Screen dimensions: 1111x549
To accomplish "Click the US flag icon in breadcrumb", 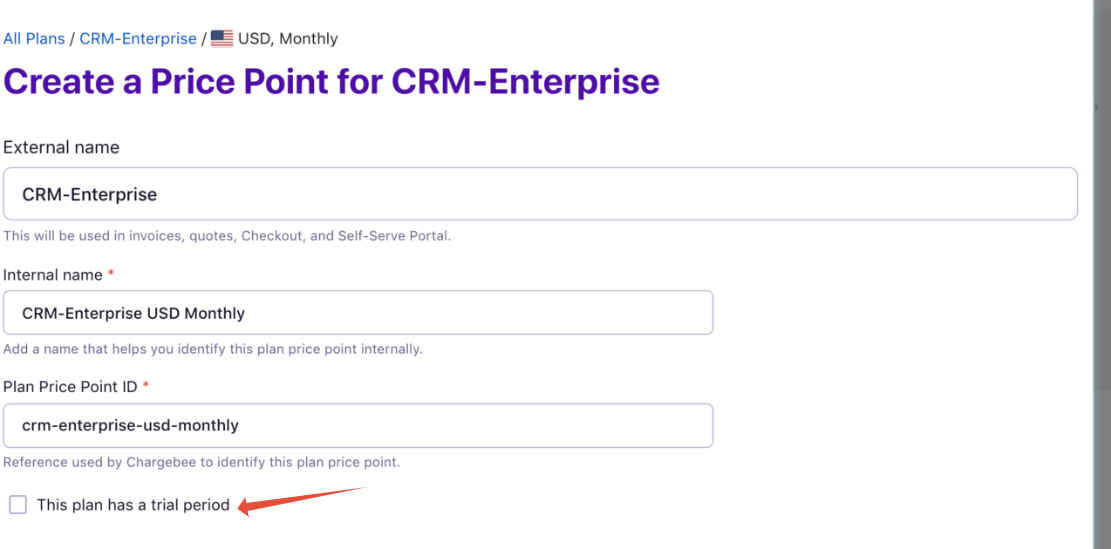I will [x=221, y=39].
